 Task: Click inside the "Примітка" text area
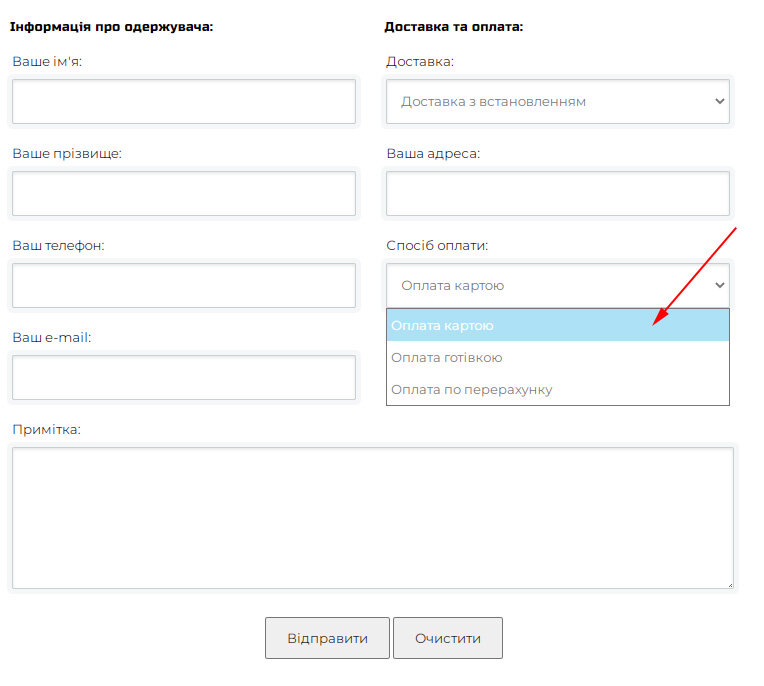[372, 518]
